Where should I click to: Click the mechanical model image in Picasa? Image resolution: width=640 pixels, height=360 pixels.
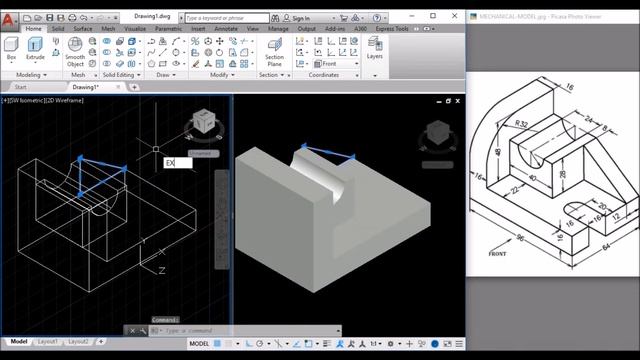[553, 174]
